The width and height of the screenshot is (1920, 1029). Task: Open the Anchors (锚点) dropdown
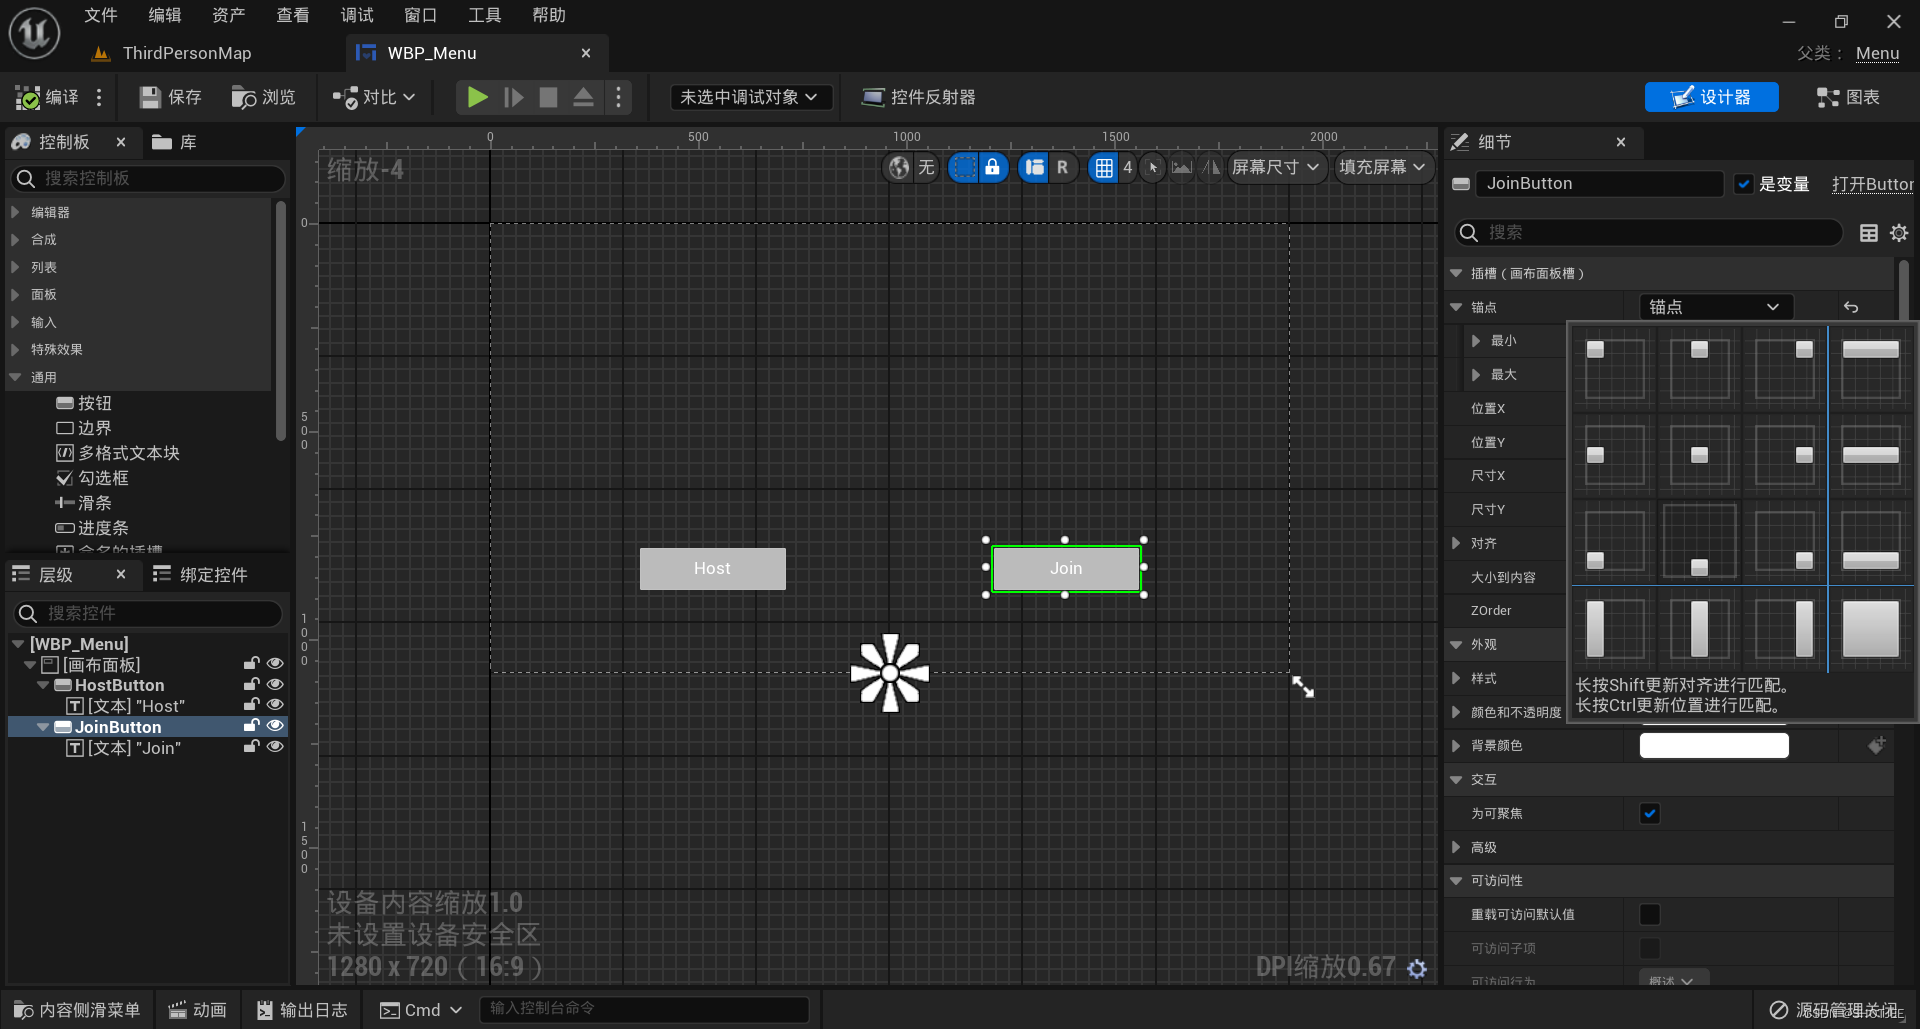1716,307
